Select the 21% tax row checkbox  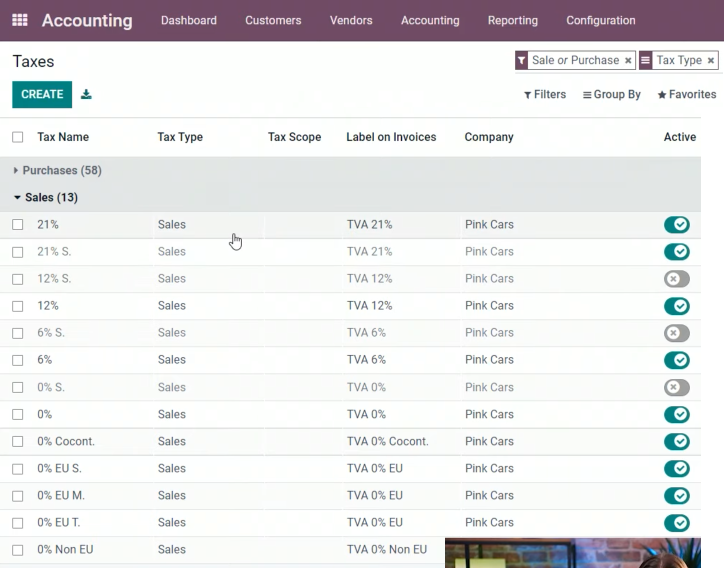[x=18, y=225]
